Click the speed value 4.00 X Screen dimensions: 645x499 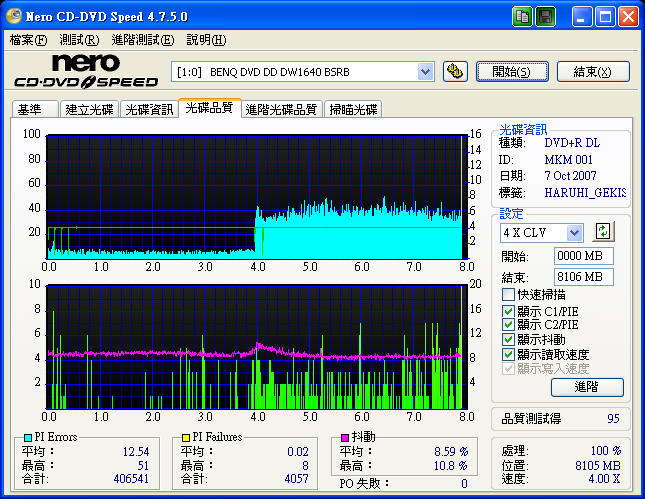(x=604, y=479)
